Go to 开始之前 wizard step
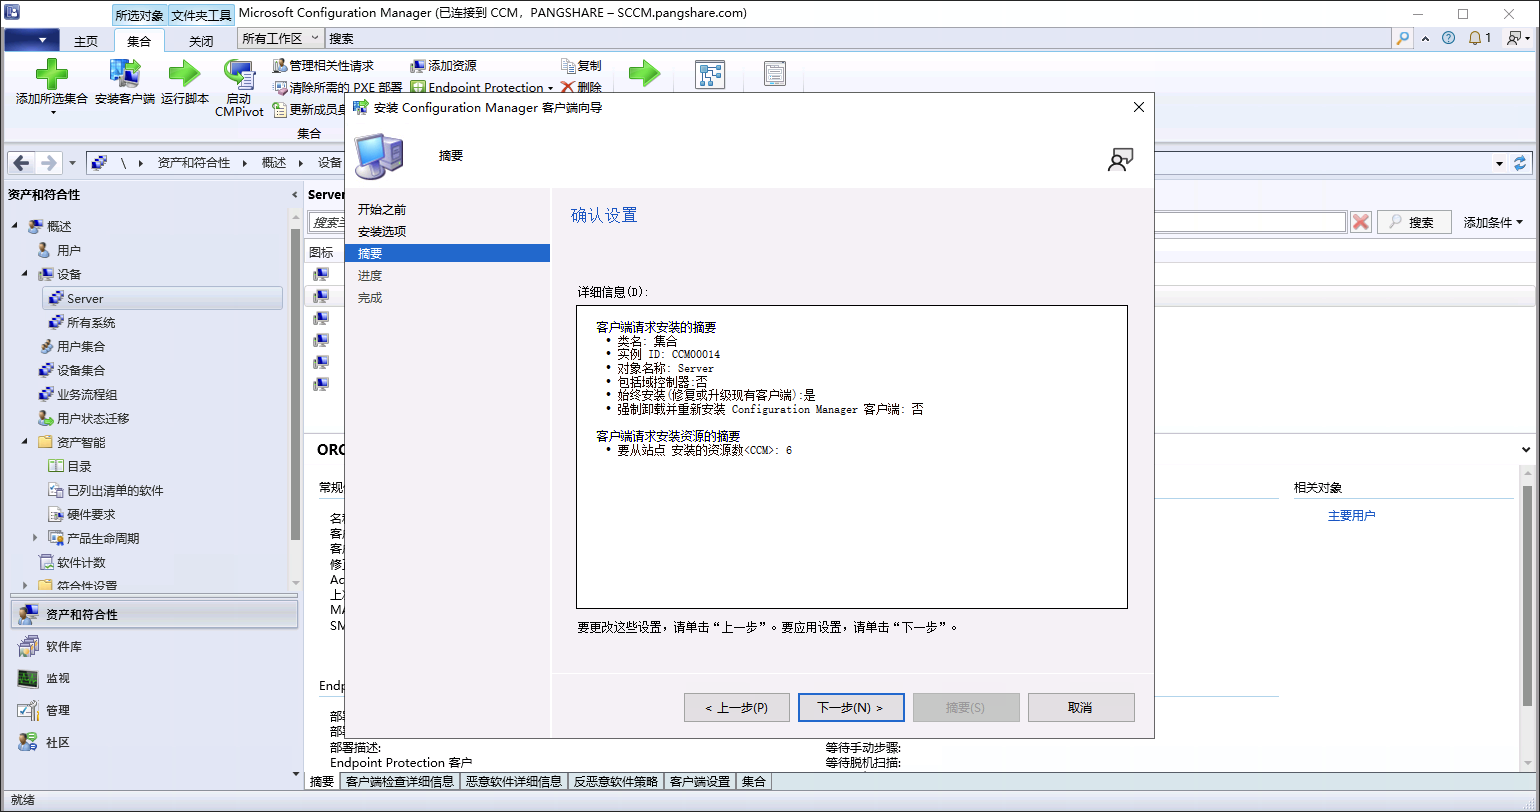The height and width of the screenshot is (812, 1540). coord(382,210)
